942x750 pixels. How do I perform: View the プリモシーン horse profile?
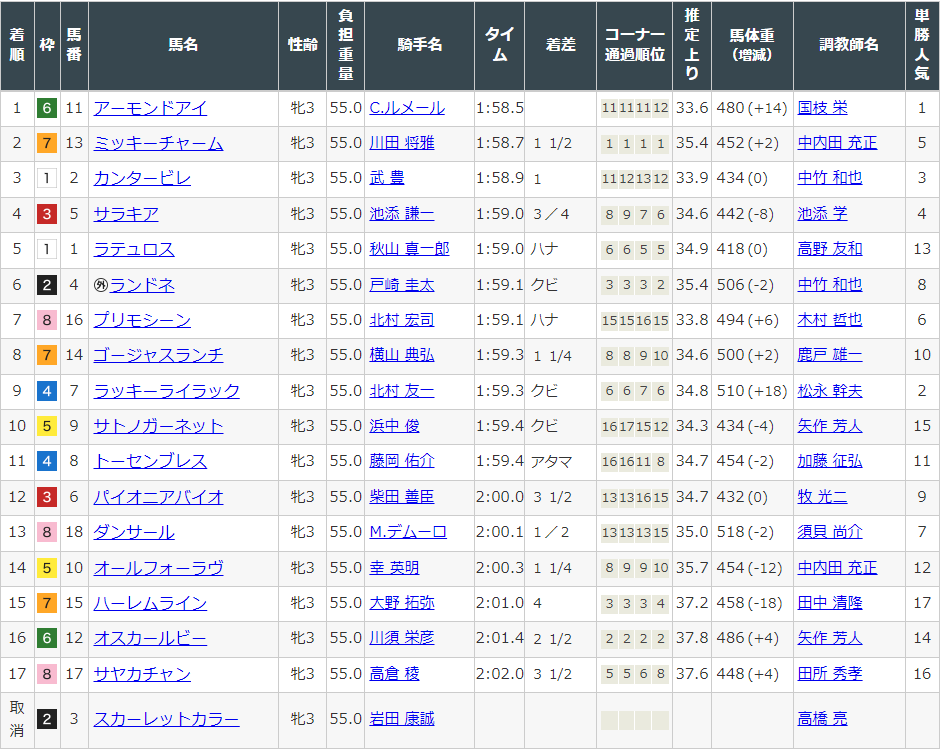[x=142, y=320]
